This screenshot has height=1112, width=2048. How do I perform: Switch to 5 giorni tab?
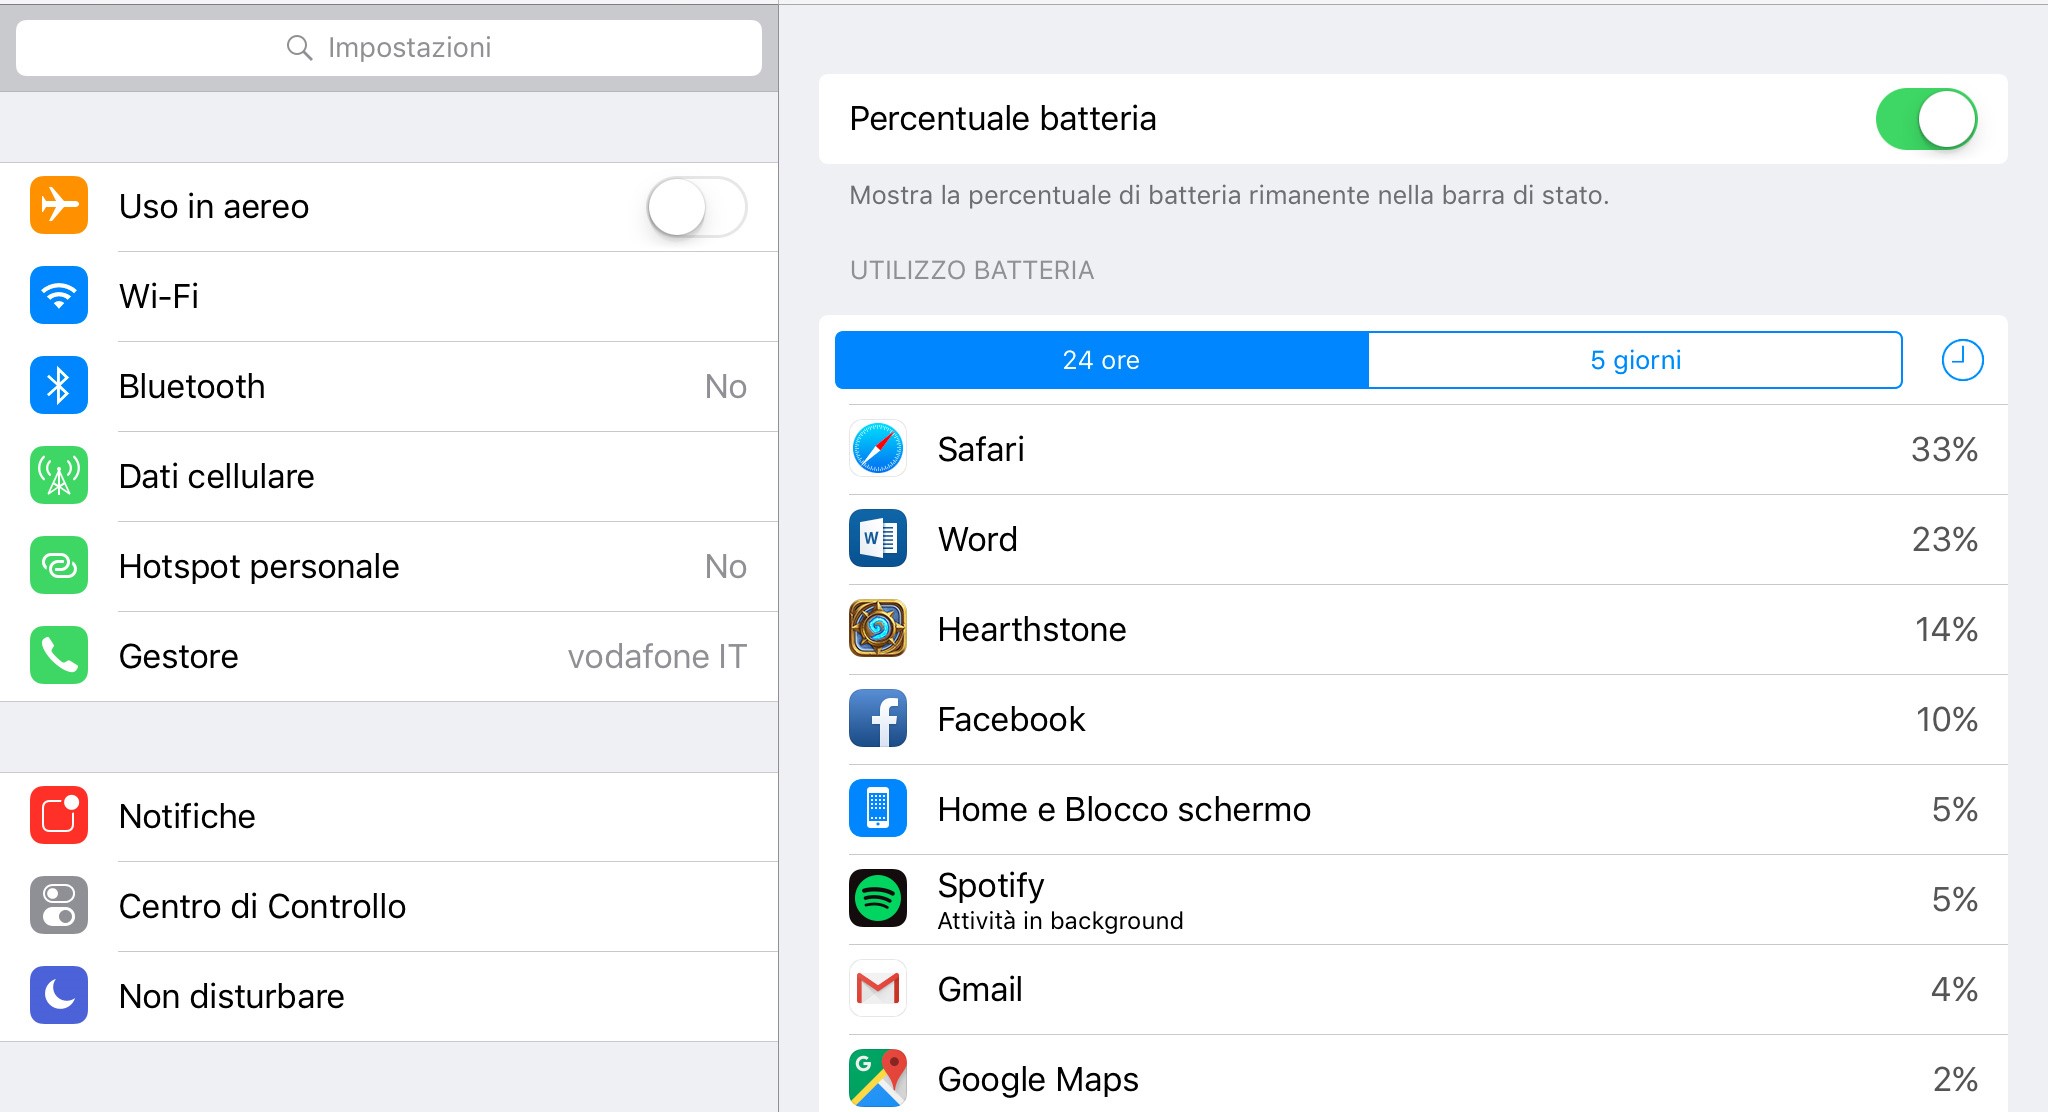tap(1635, 360)
